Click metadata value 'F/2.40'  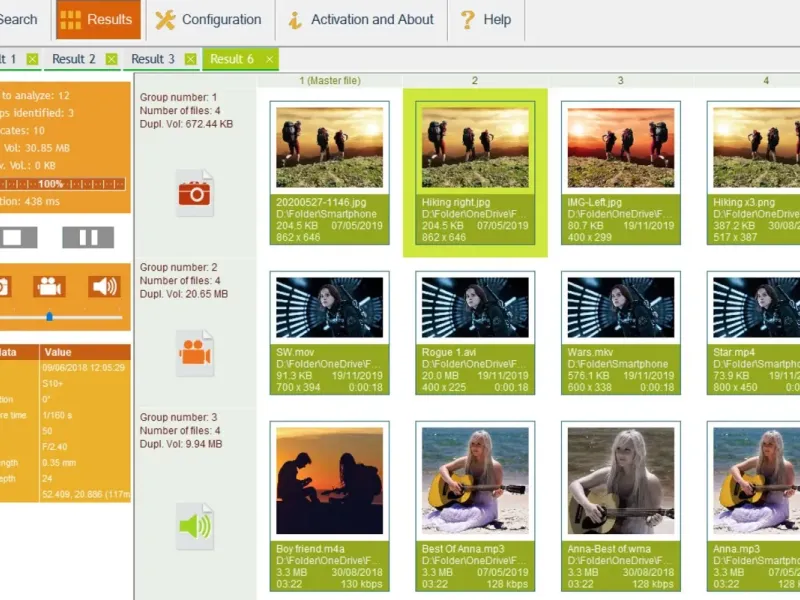point(55,447)
